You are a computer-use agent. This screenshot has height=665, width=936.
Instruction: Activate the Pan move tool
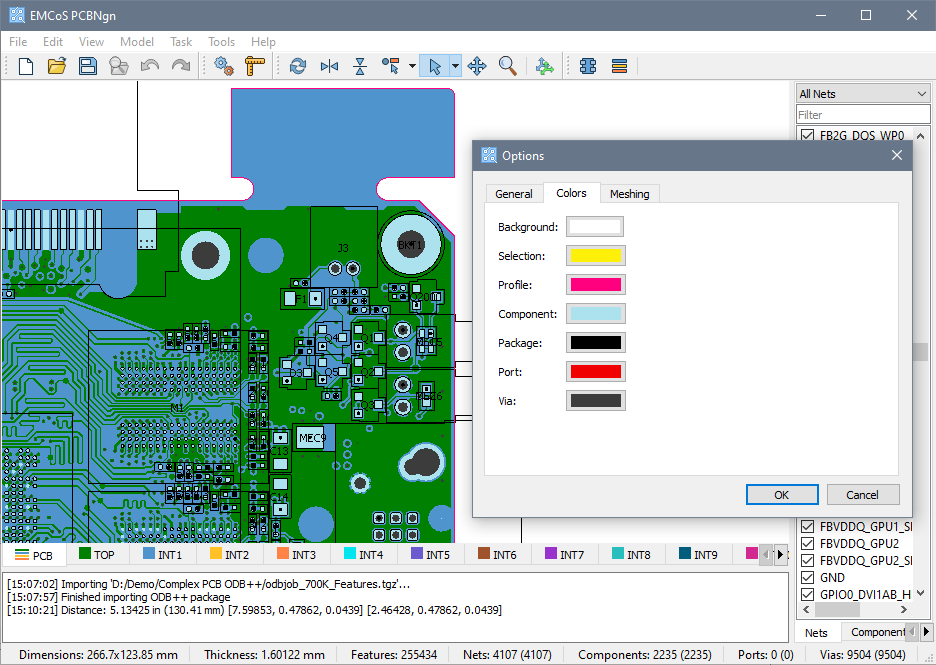point(477,66)
